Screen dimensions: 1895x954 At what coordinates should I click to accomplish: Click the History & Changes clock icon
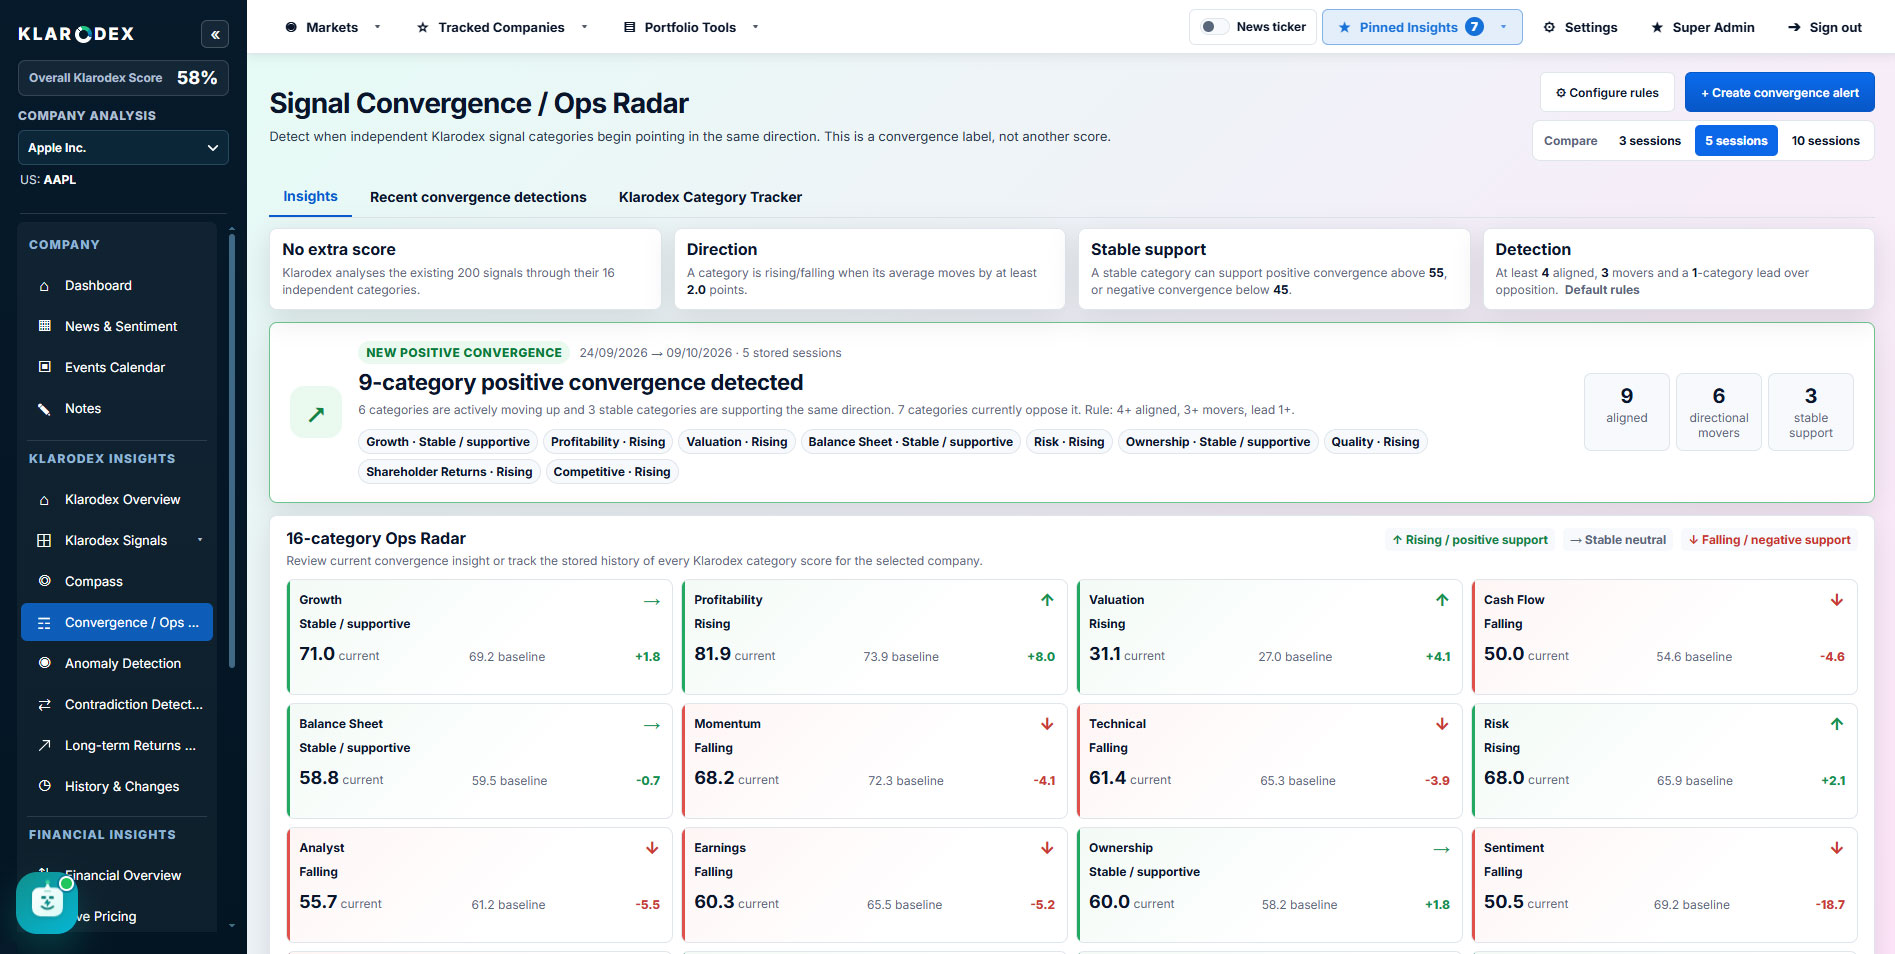(44, 786)
